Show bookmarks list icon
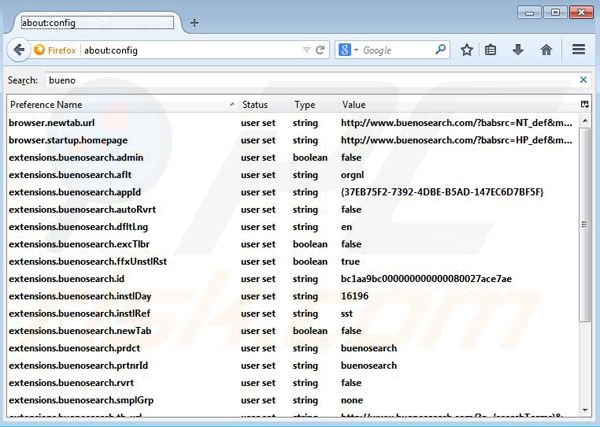 490,50
